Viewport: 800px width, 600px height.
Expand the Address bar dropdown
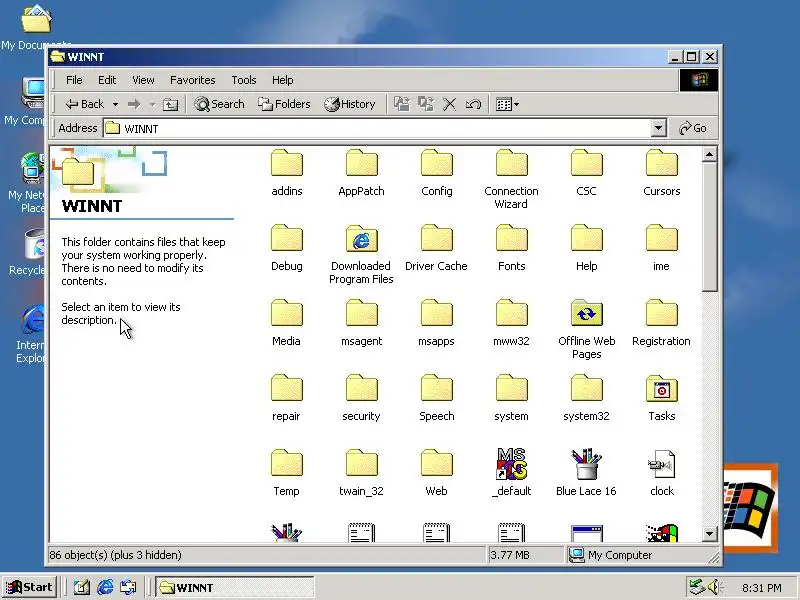pyautogui.click(x=659, y=128)
